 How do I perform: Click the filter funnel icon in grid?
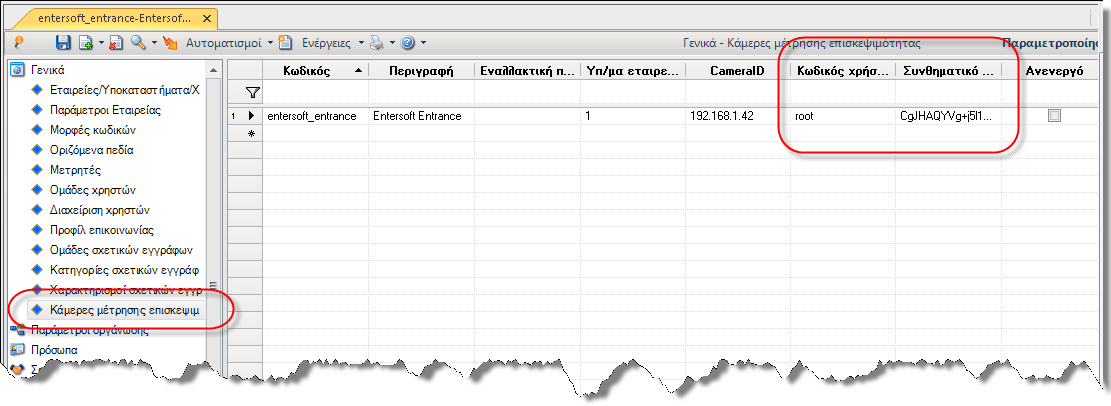[252, 92]
